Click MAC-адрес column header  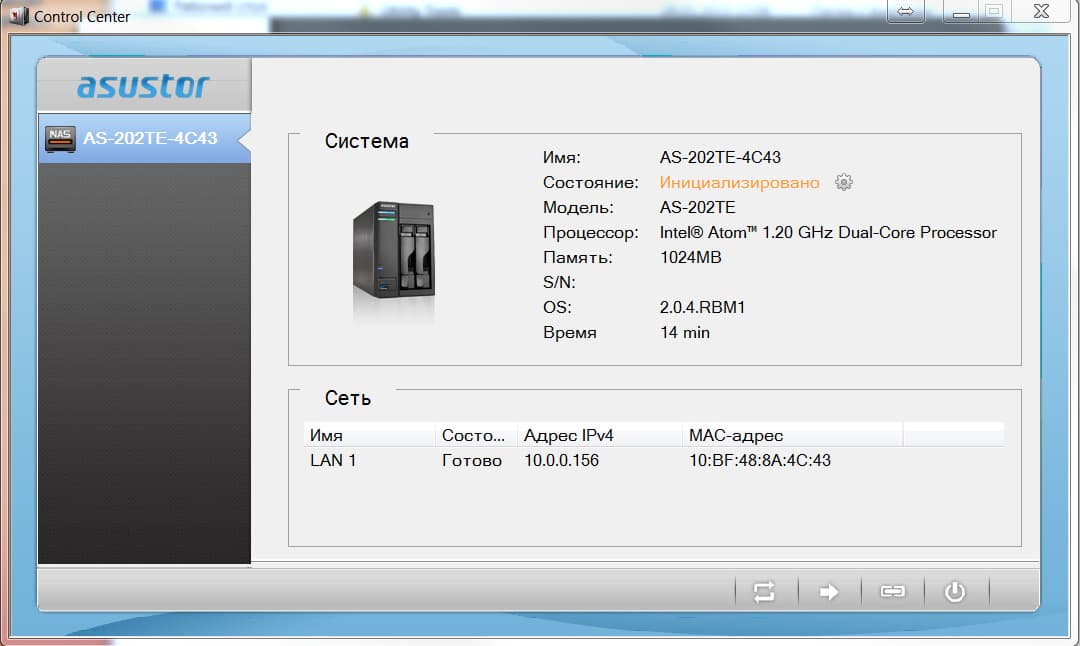coord(792,435)
